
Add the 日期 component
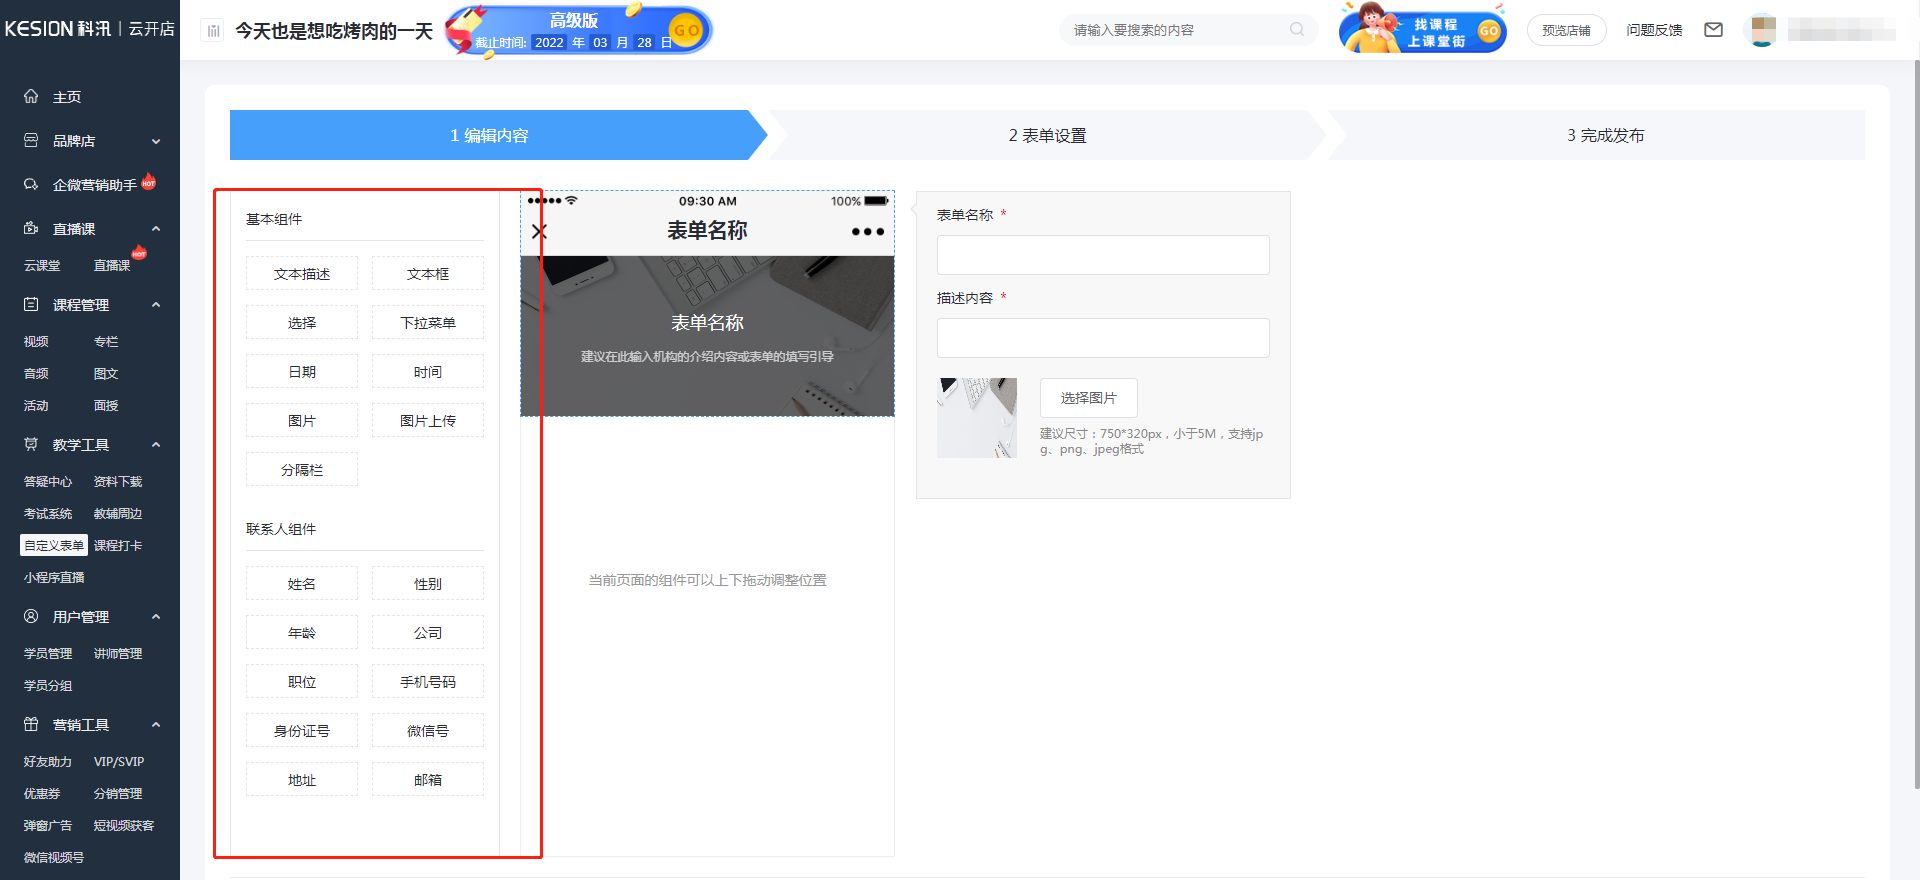(x=302, y=372)
